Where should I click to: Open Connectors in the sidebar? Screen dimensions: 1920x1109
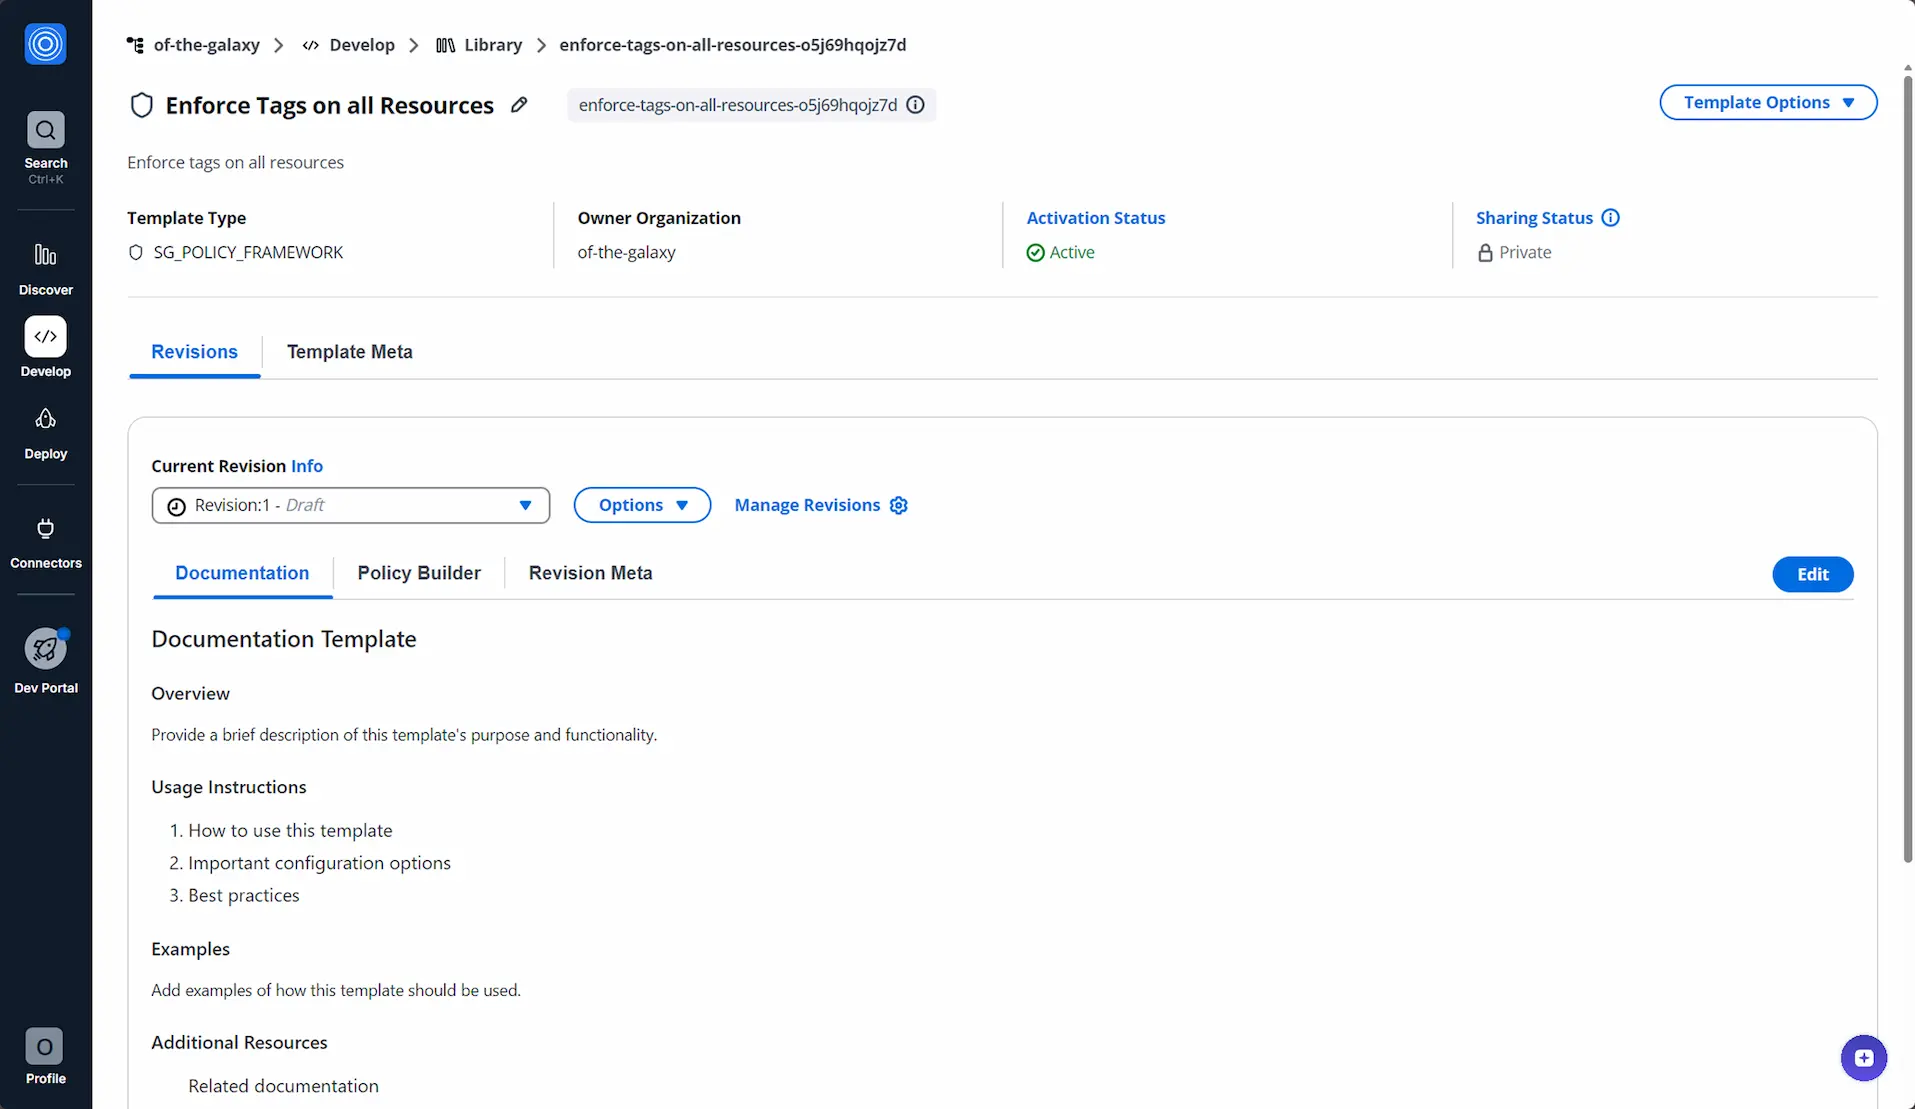[x=45, y=529]
